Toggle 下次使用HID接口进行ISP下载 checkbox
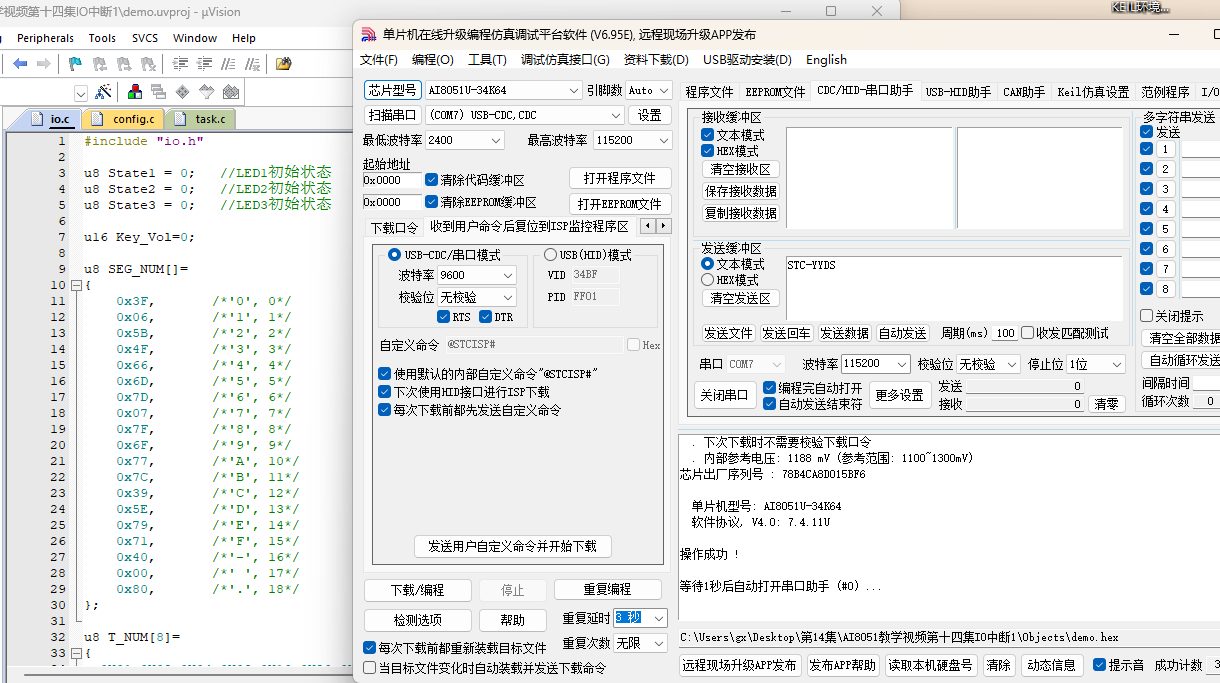The image size is (1220, 683). (x=384, y=392)
